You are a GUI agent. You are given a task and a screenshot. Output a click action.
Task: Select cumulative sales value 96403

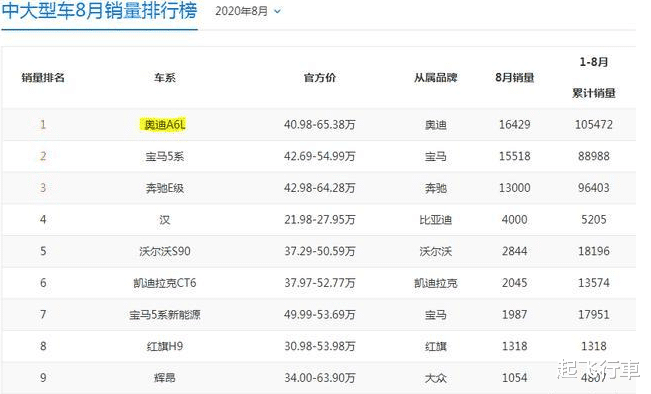[594, 188]
